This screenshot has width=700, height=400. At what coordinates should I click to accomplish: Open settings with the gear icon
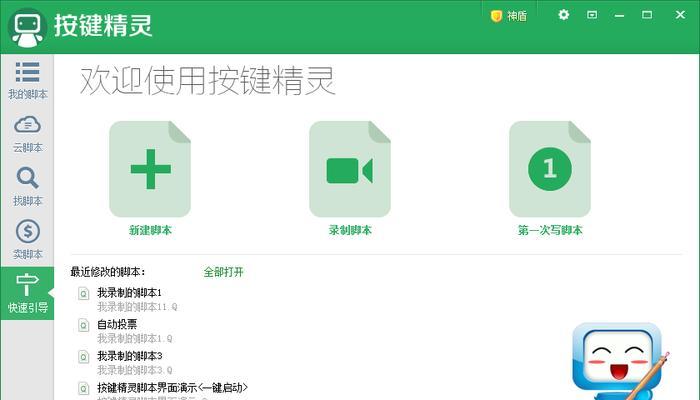pos(564,15)
